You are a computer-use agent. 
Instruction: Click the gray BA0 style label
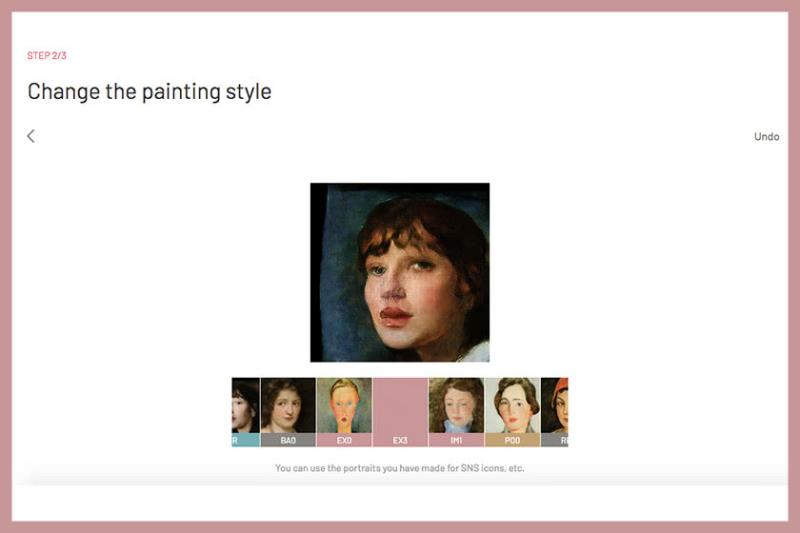(288, 440)
